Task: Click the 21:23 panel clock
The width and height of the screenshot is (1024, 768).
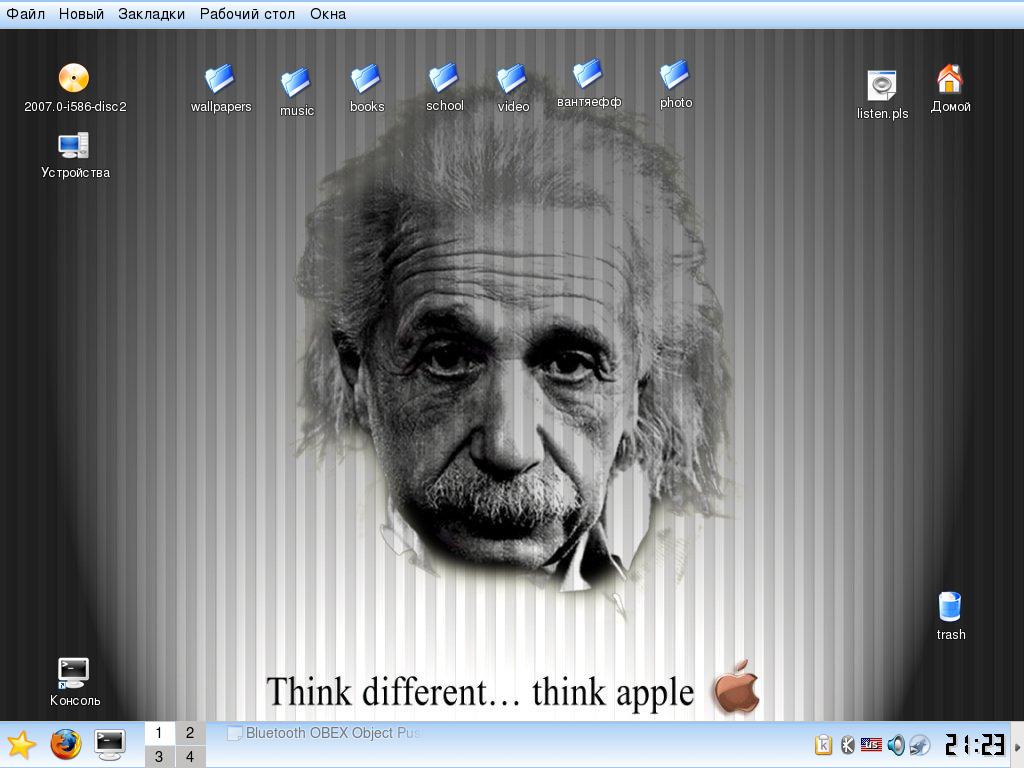Action: (x=975, y=744)
